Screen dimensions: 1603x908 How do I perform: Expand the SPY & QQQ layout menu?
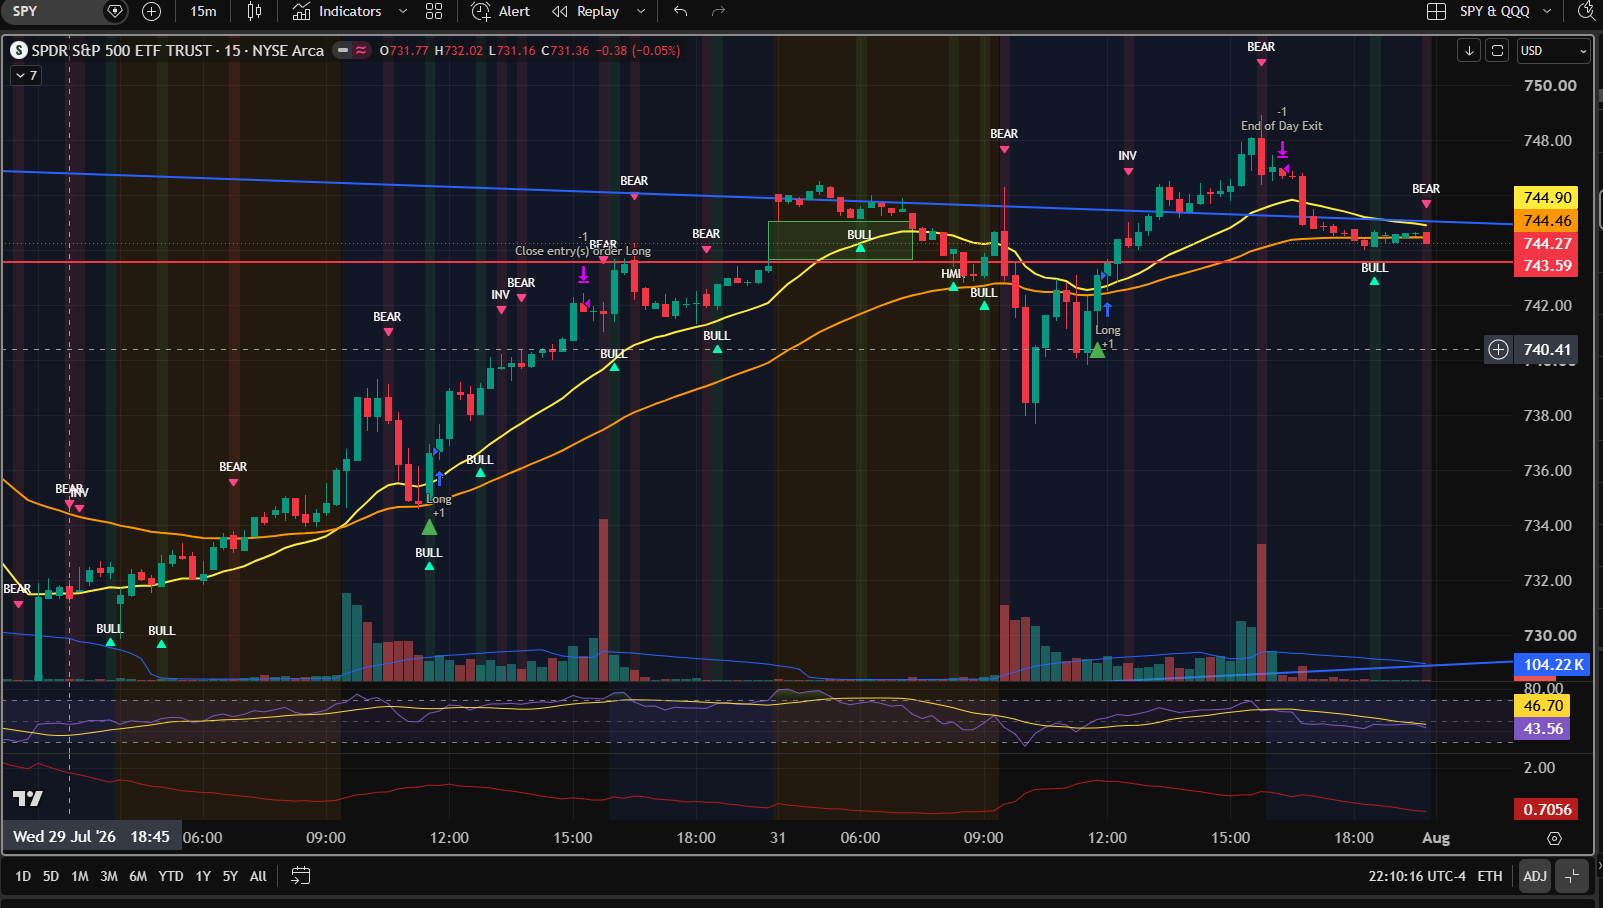[1547, 11]
